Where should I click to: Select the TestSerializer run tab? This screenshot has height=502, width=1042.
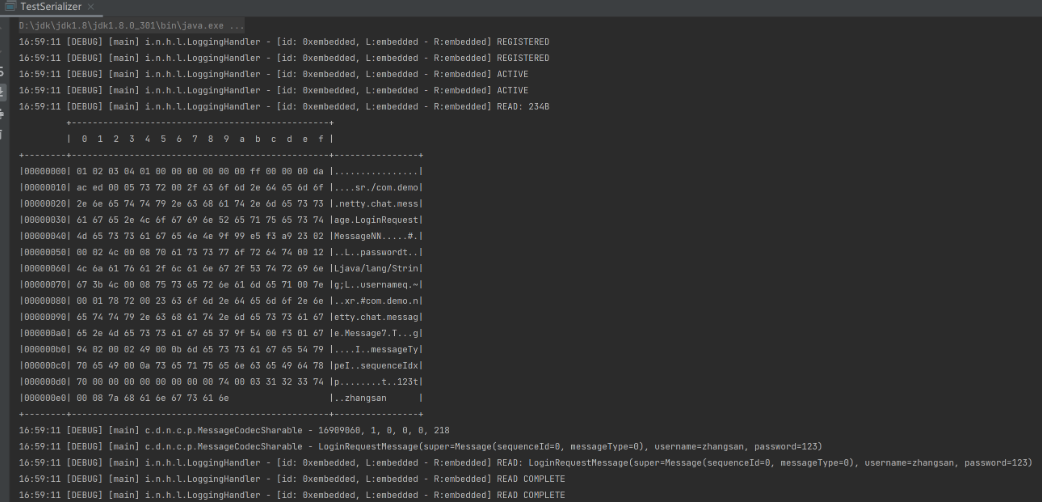click(55, 7)
